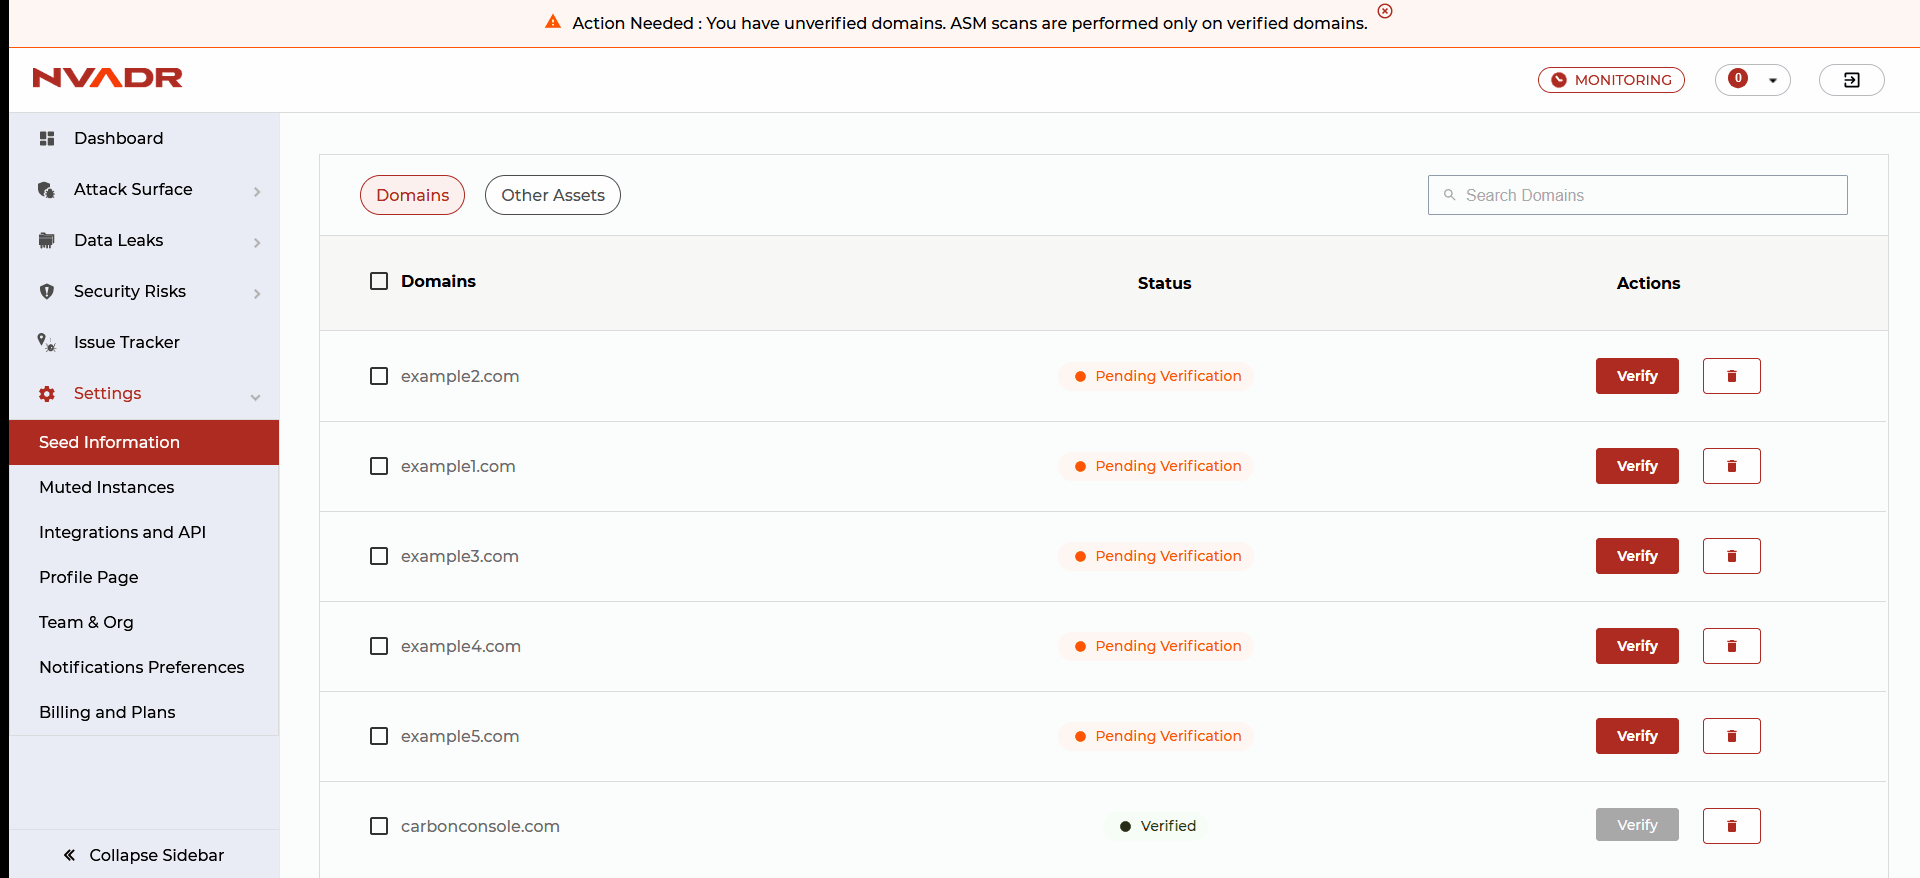Delete carbonconsole.com with the trash icon
The width and height of the screenshot is (1920, 878).
click(1732, 826)
